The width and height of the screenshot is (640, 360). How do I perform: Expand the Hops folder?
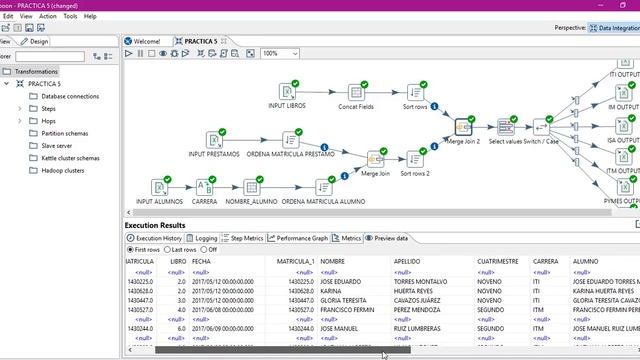[20, 121]
